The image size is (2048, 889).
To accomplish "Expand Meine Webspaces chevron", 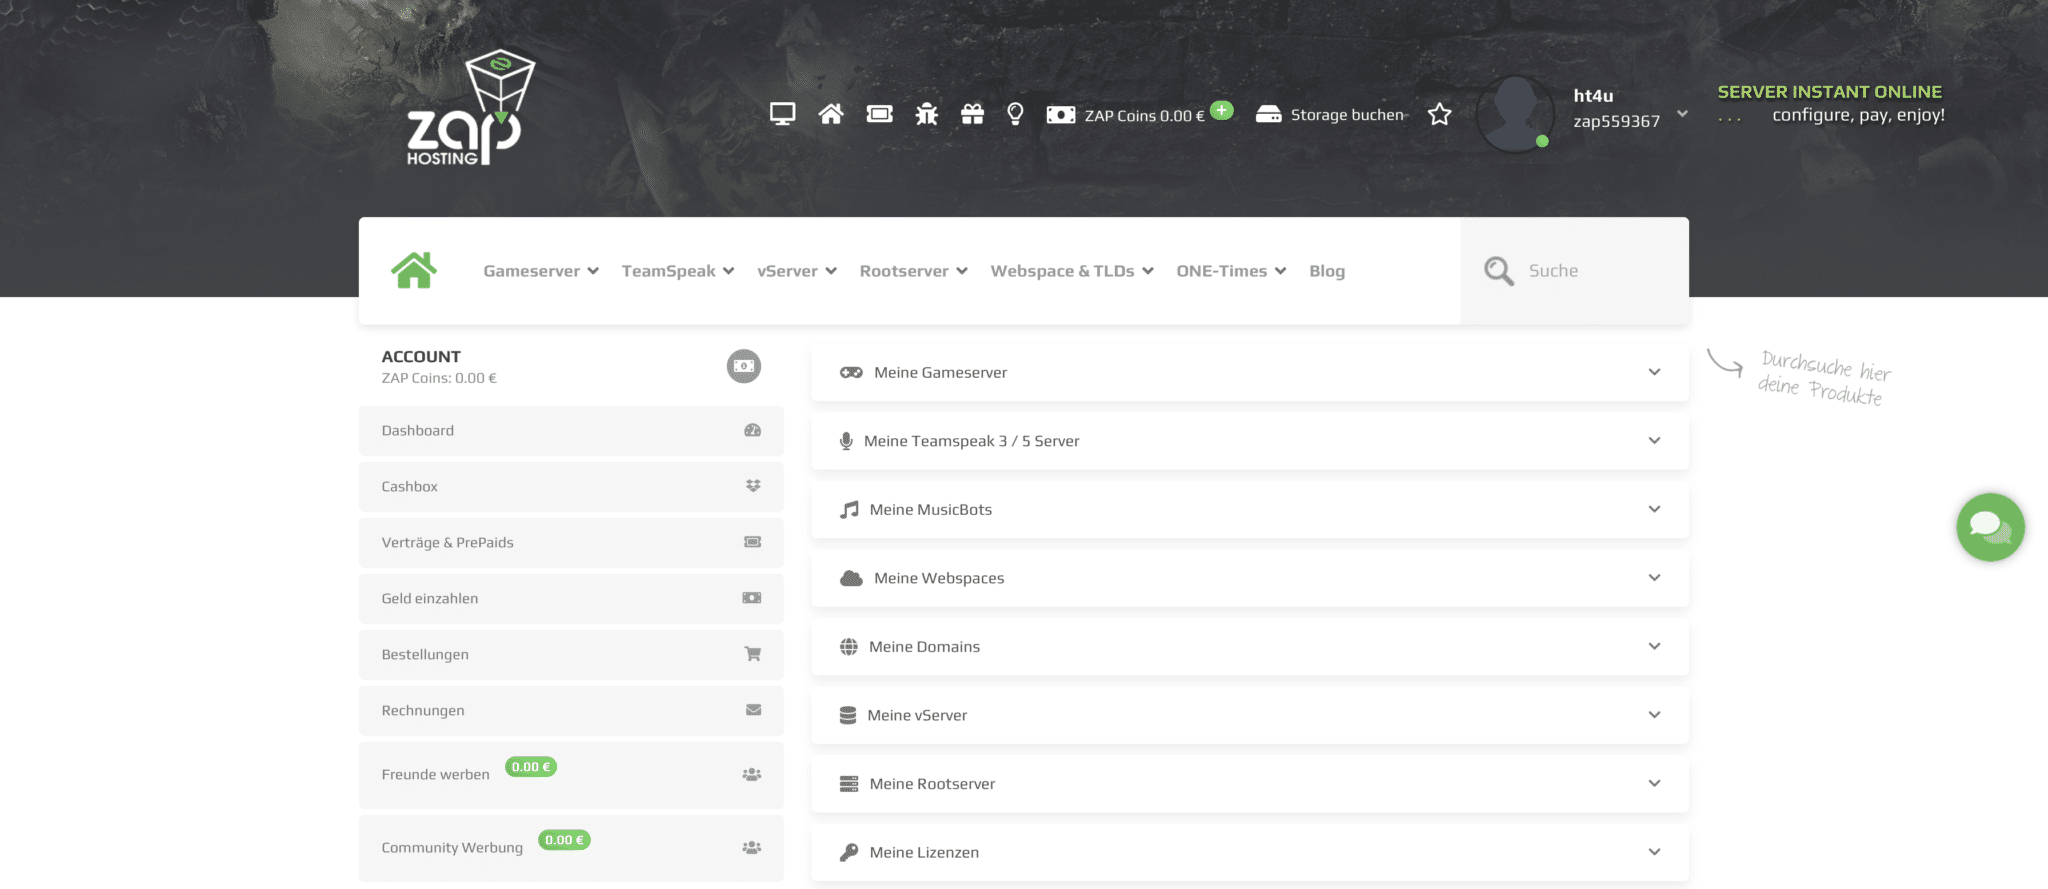I will 1654,577.
